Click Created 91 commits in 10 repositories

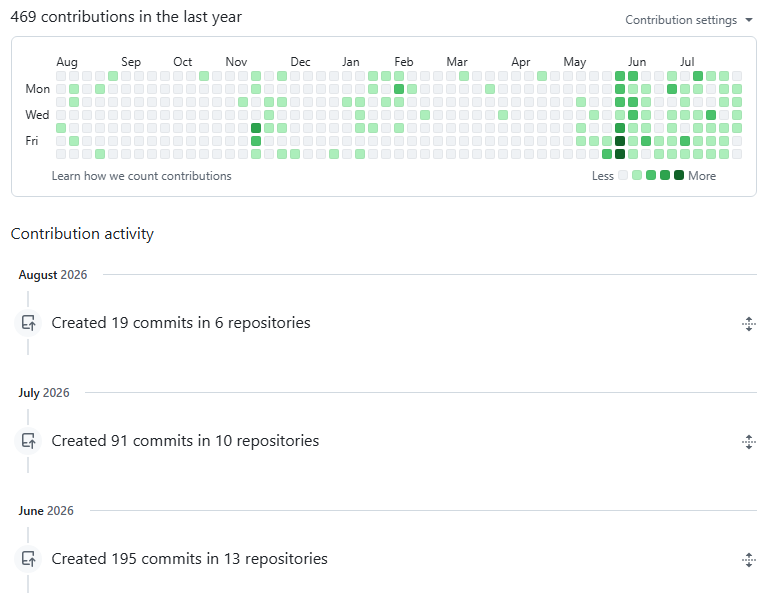[185, 441]
